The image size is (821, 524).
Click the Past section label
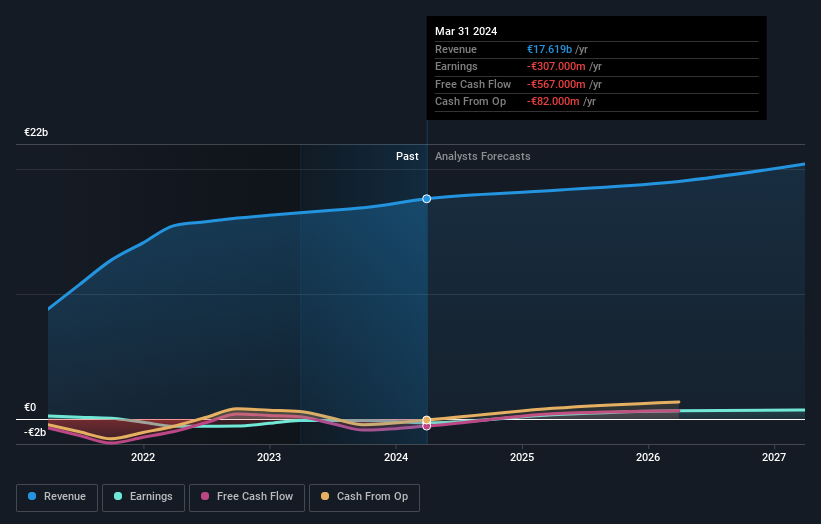tap(407, 157)
